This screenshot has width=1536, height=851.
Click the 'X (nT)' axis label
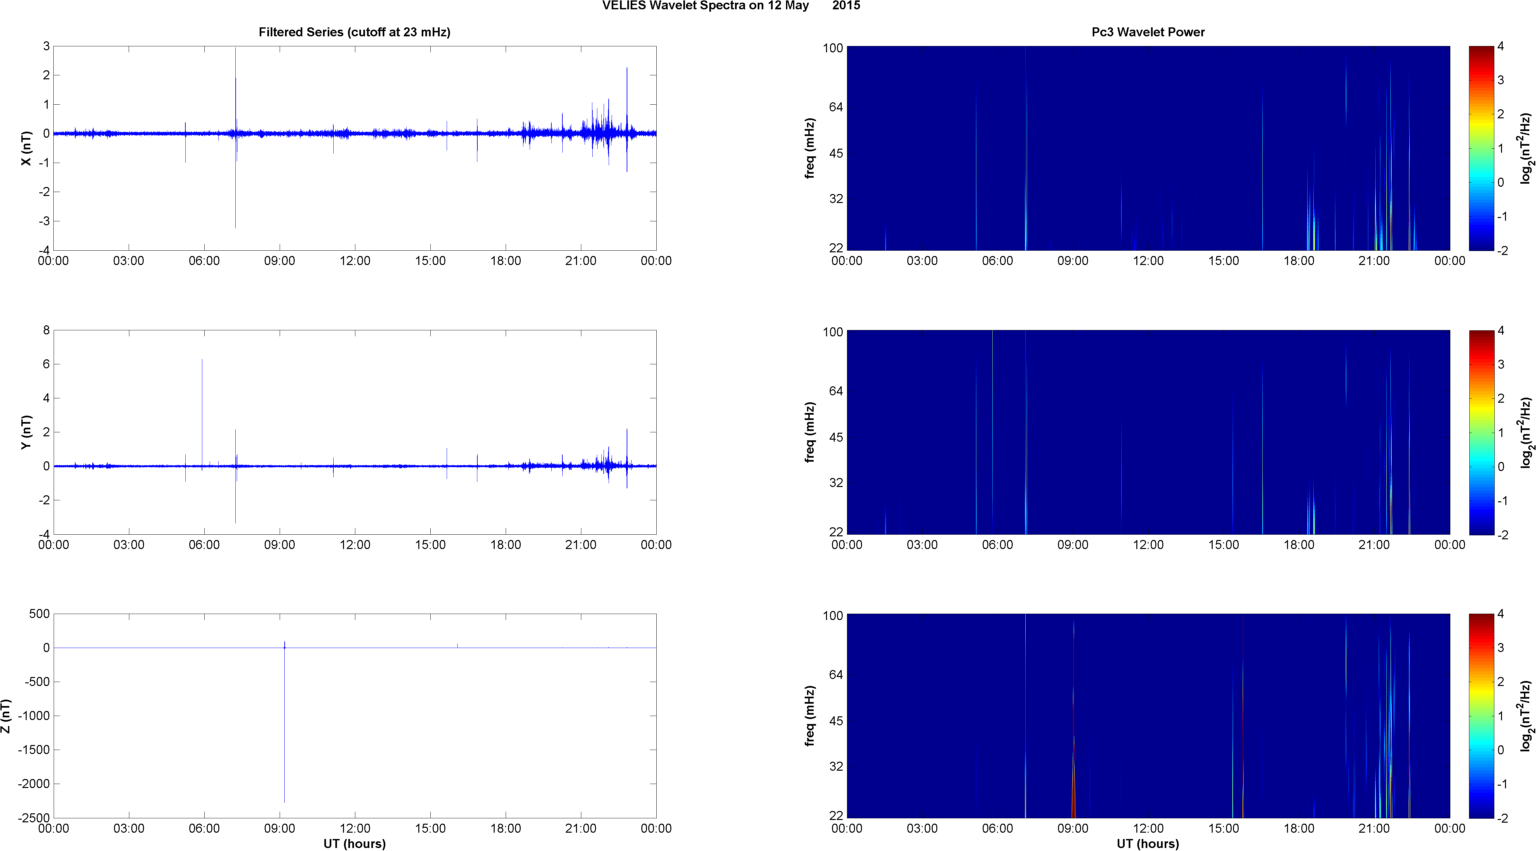pos(27,148)
